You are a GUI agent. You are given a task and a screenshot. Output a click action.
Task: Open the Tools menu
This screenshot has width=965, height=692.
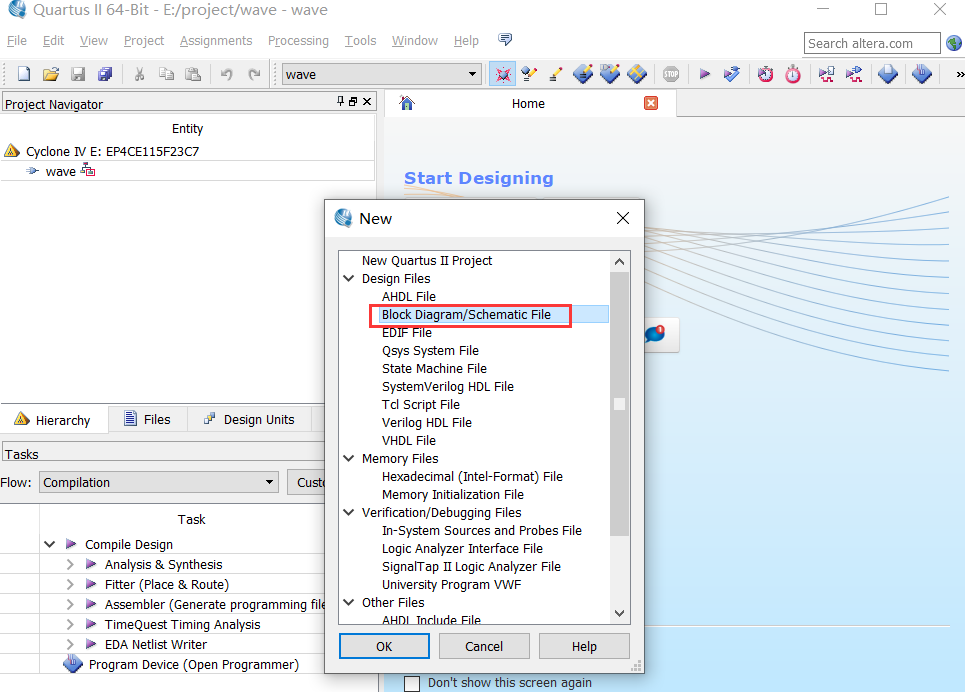(360, 41)
